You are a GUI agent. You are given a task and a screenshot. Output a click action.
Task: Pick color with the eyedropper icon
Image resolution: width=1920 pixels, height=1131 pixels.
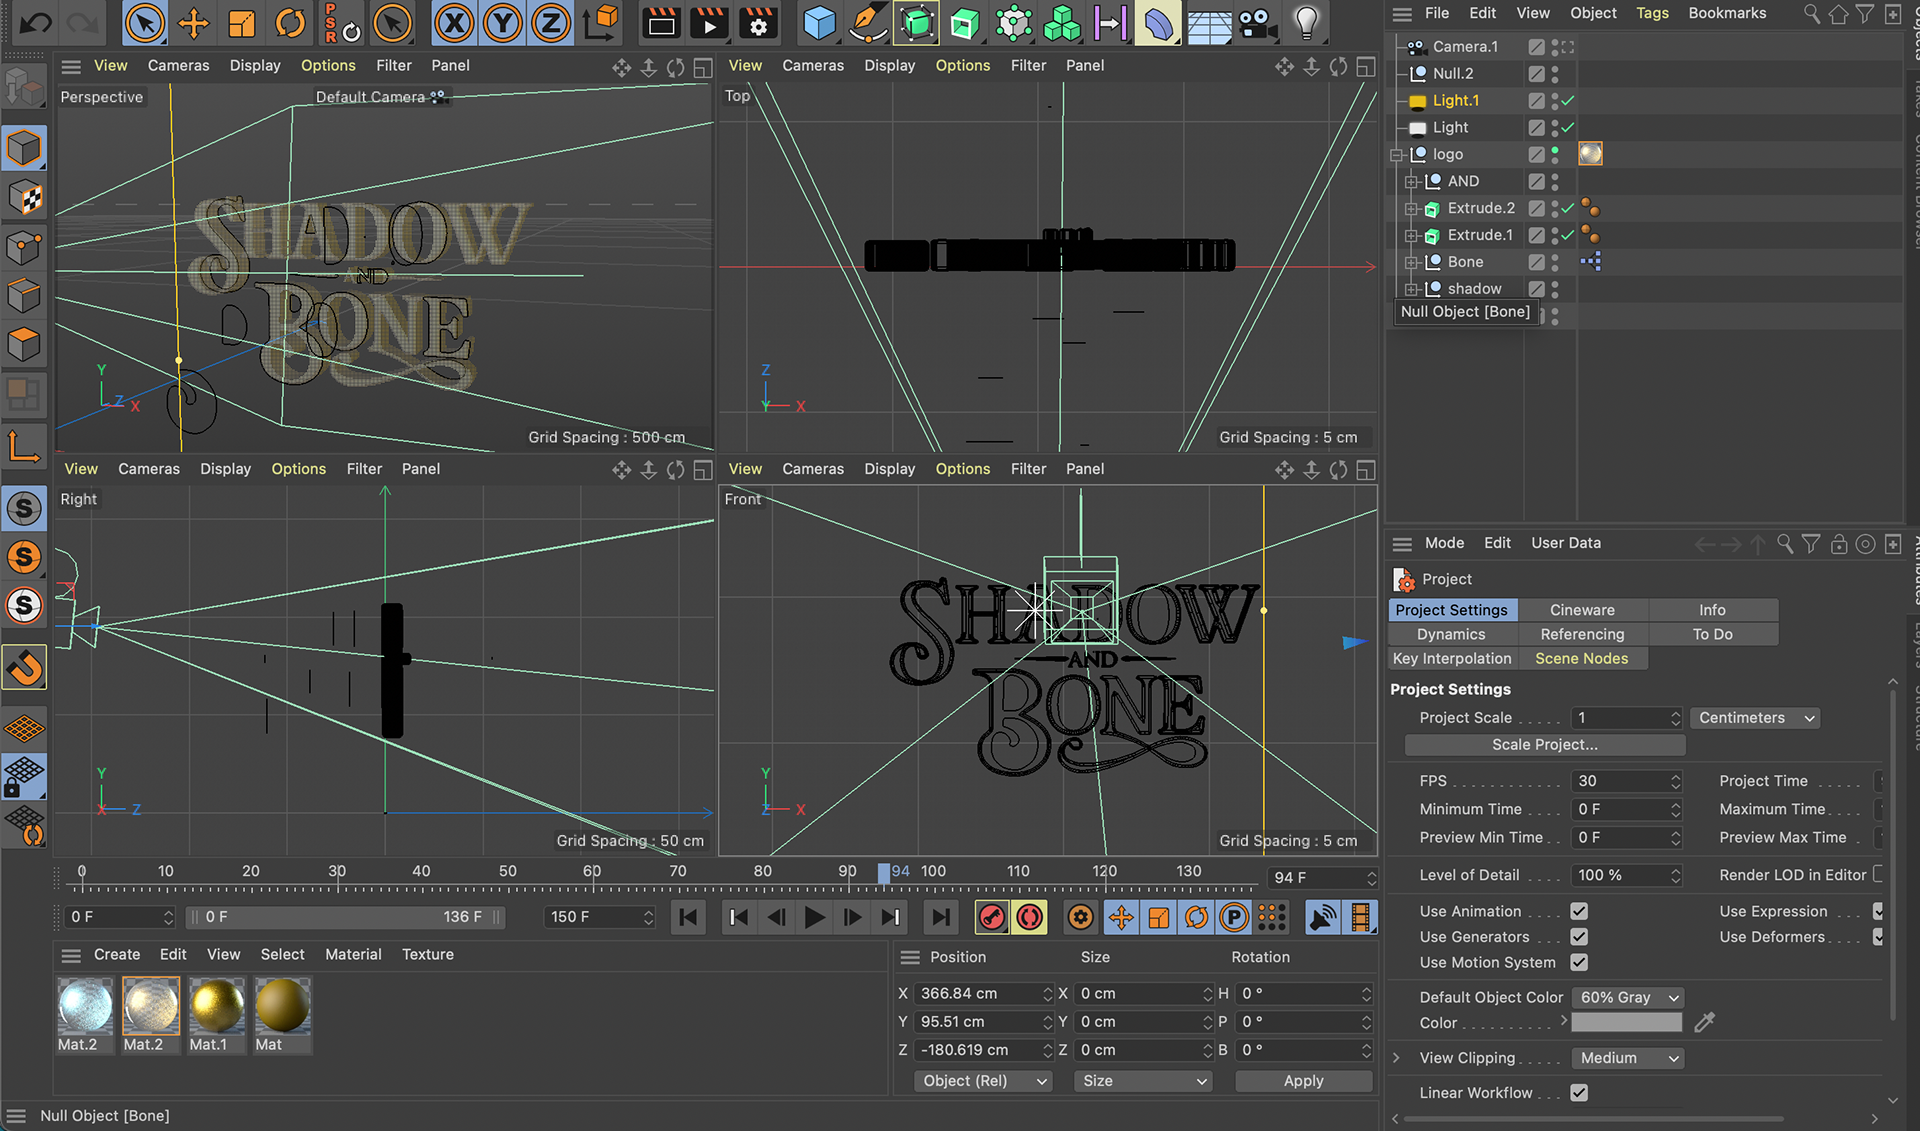pyautogui.click(x=1705, y=1023)
